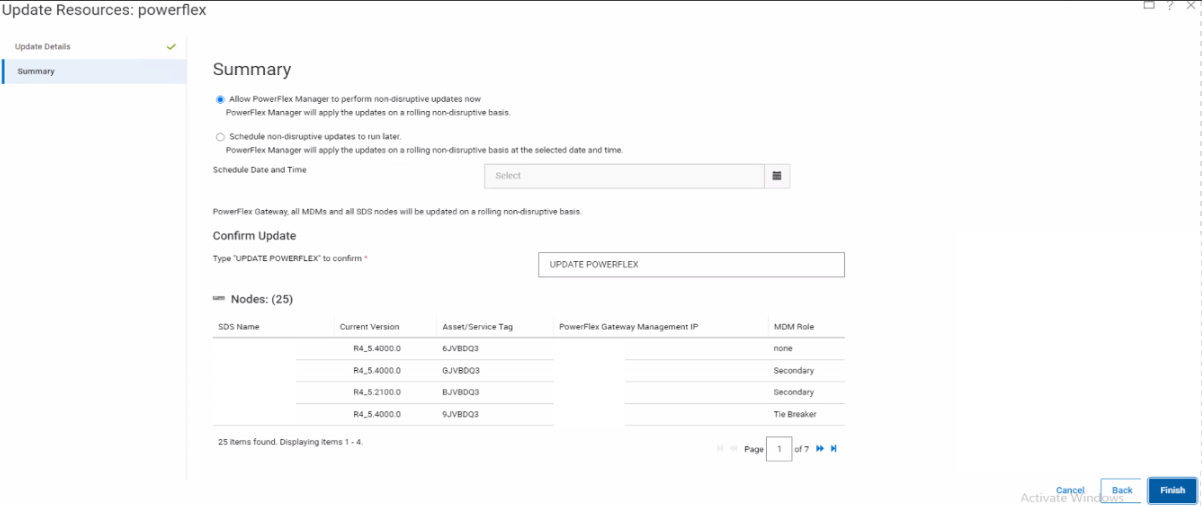Cancel the update wizard
Screen dimensions: 1202x506
1070,490
